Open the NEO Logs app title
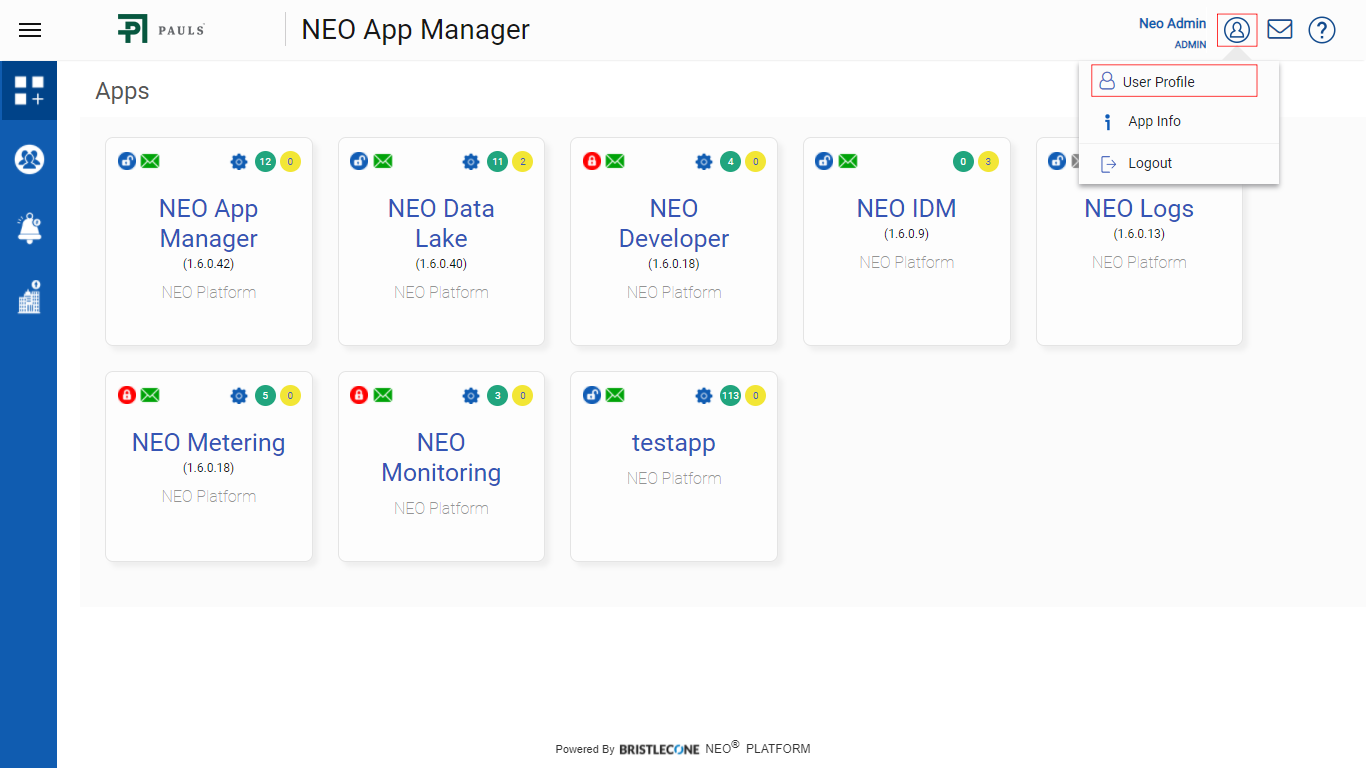This screenshot has height=768, width=1366. 1139,208
